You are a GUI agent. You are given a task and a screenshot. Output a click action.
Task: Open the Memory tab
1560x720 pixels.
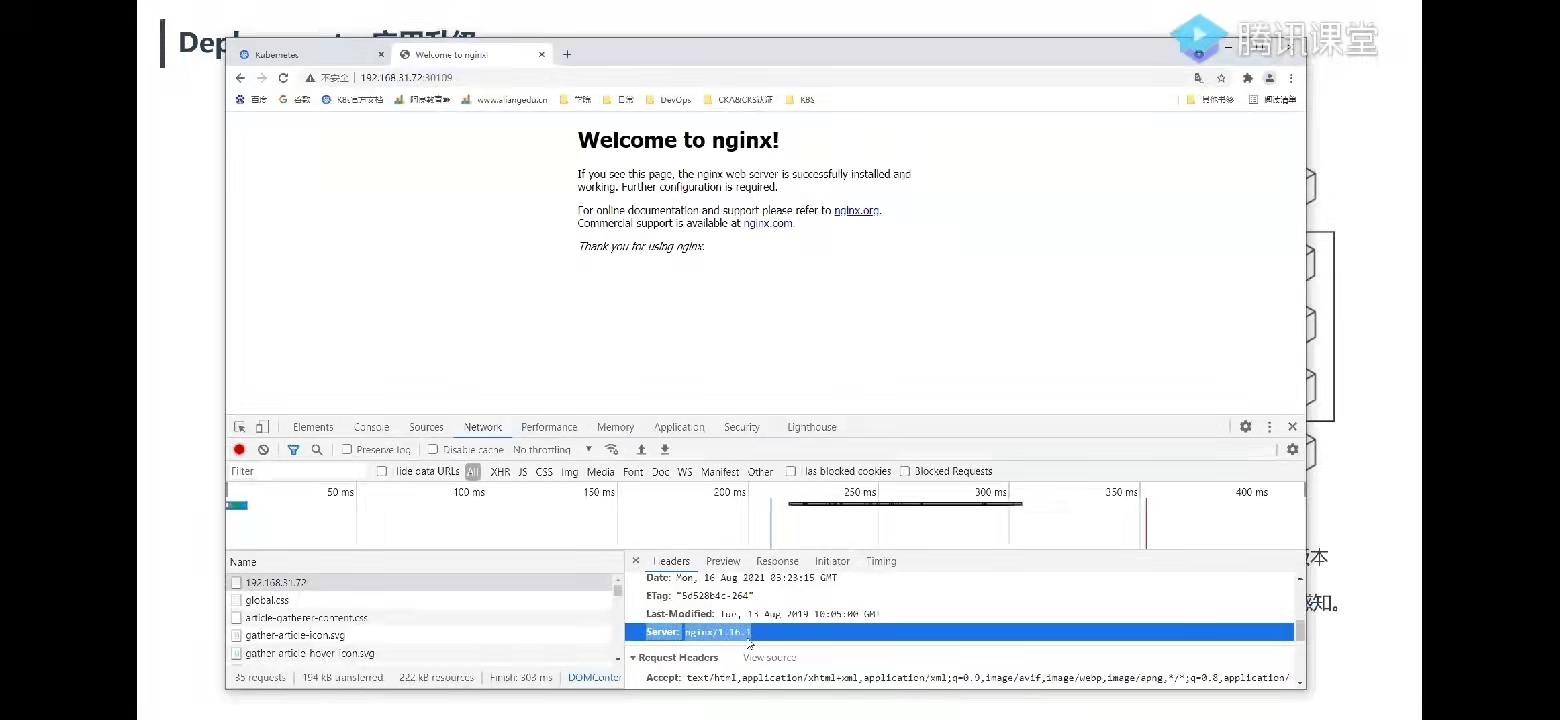[615, 427]
